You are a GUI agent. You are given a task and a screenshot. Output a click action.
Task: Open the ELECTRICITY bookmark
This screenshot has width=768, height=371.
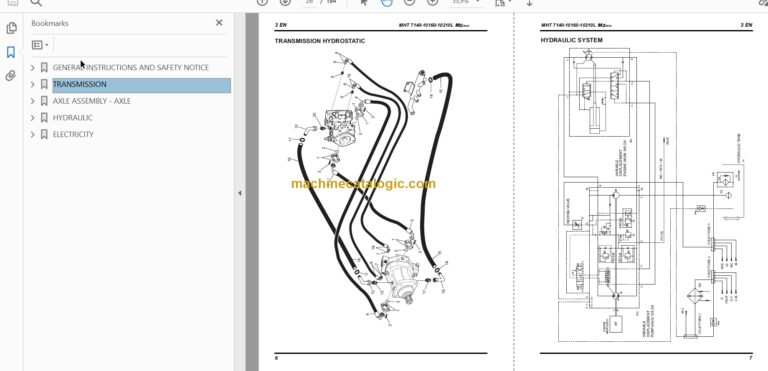(73, 134)
